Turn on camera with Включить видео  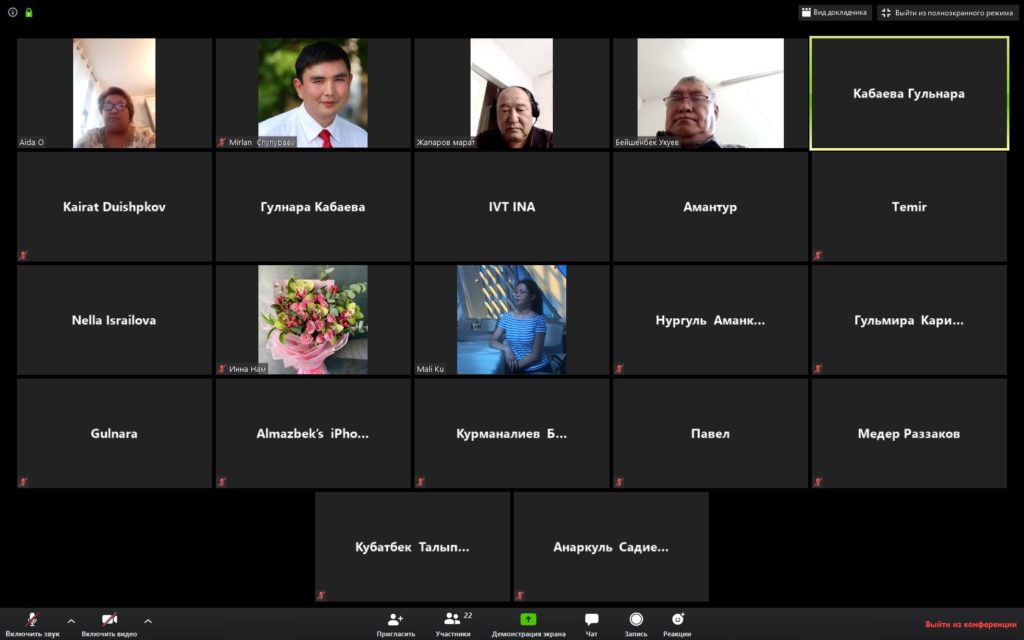[x=109, y=622]
